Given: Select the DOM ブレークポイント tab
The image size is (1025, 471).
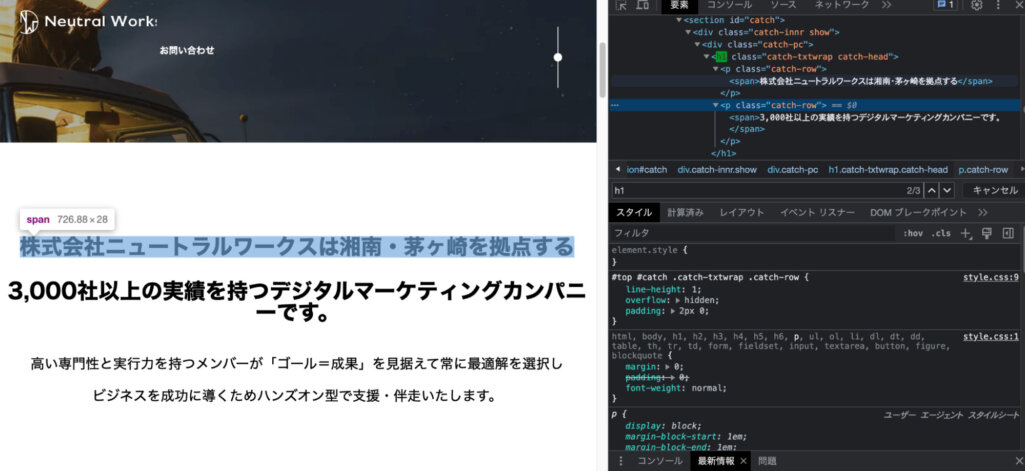Looking at the screenshot, I should (x=918, y=212).
